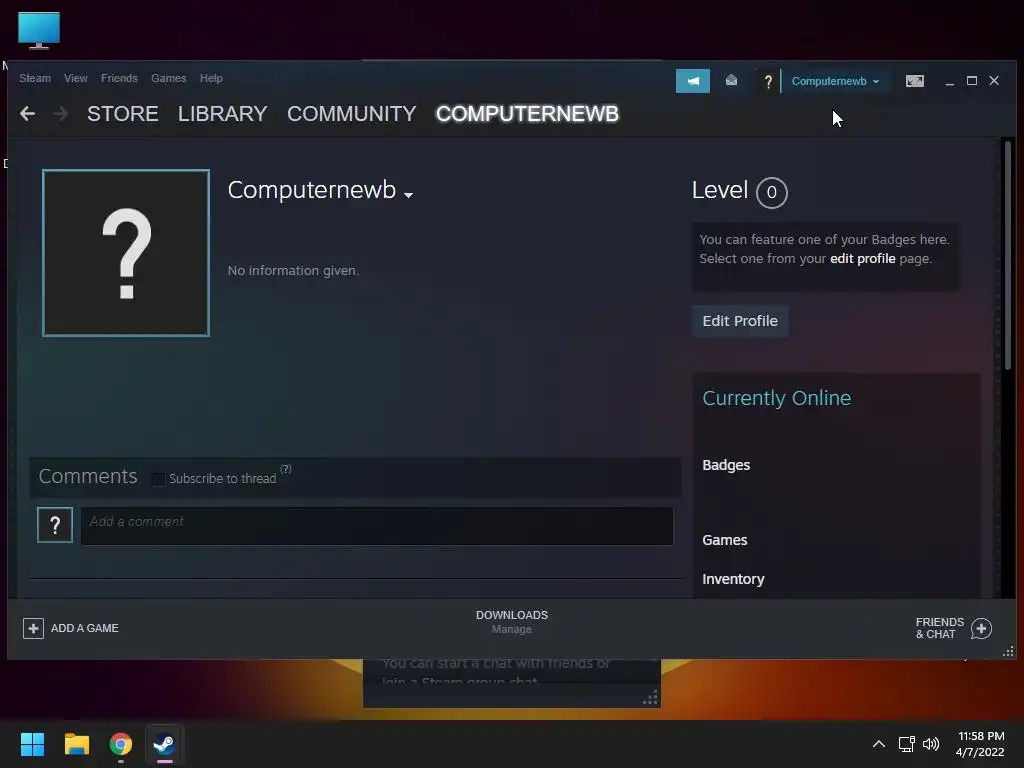This screenshot has height=768, width=1024.
Task: Open the Games sidebar link
Action: [724, 540]
